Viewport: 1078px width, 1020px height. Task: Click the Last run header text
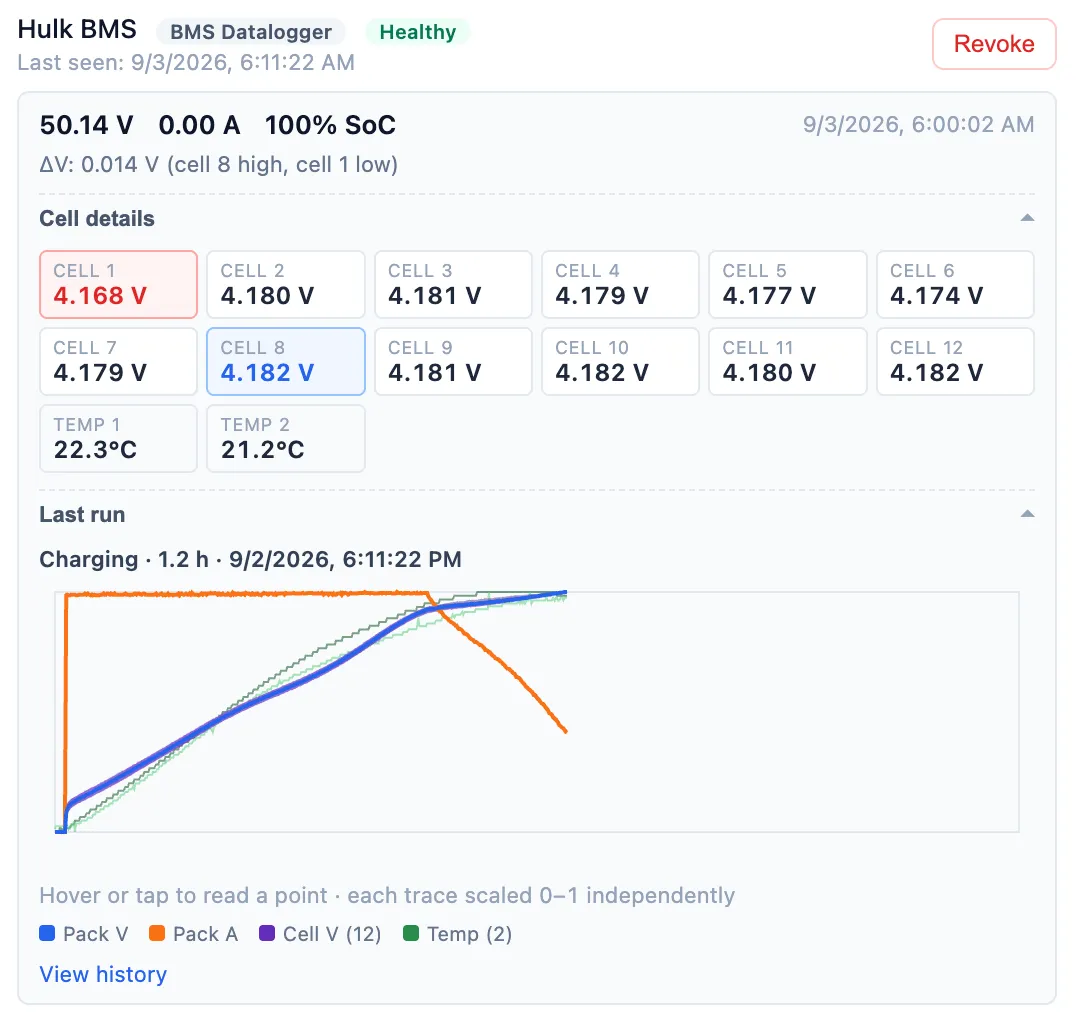pyautogui.click(x=82, y=514)
